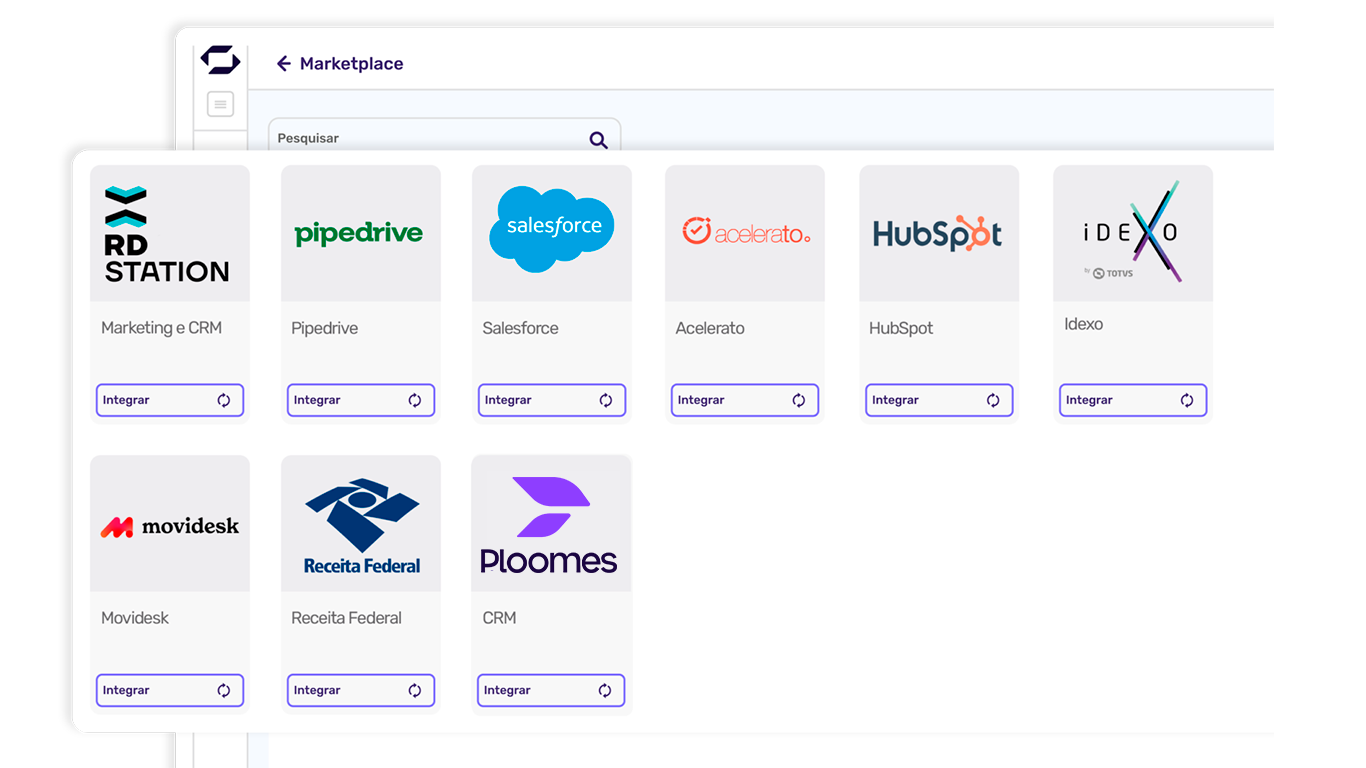Image resolution: width=1366 pixels, height=768 pixels.
Task: Open the Movidesk logo thumbnail
Action: click(170, 523)
